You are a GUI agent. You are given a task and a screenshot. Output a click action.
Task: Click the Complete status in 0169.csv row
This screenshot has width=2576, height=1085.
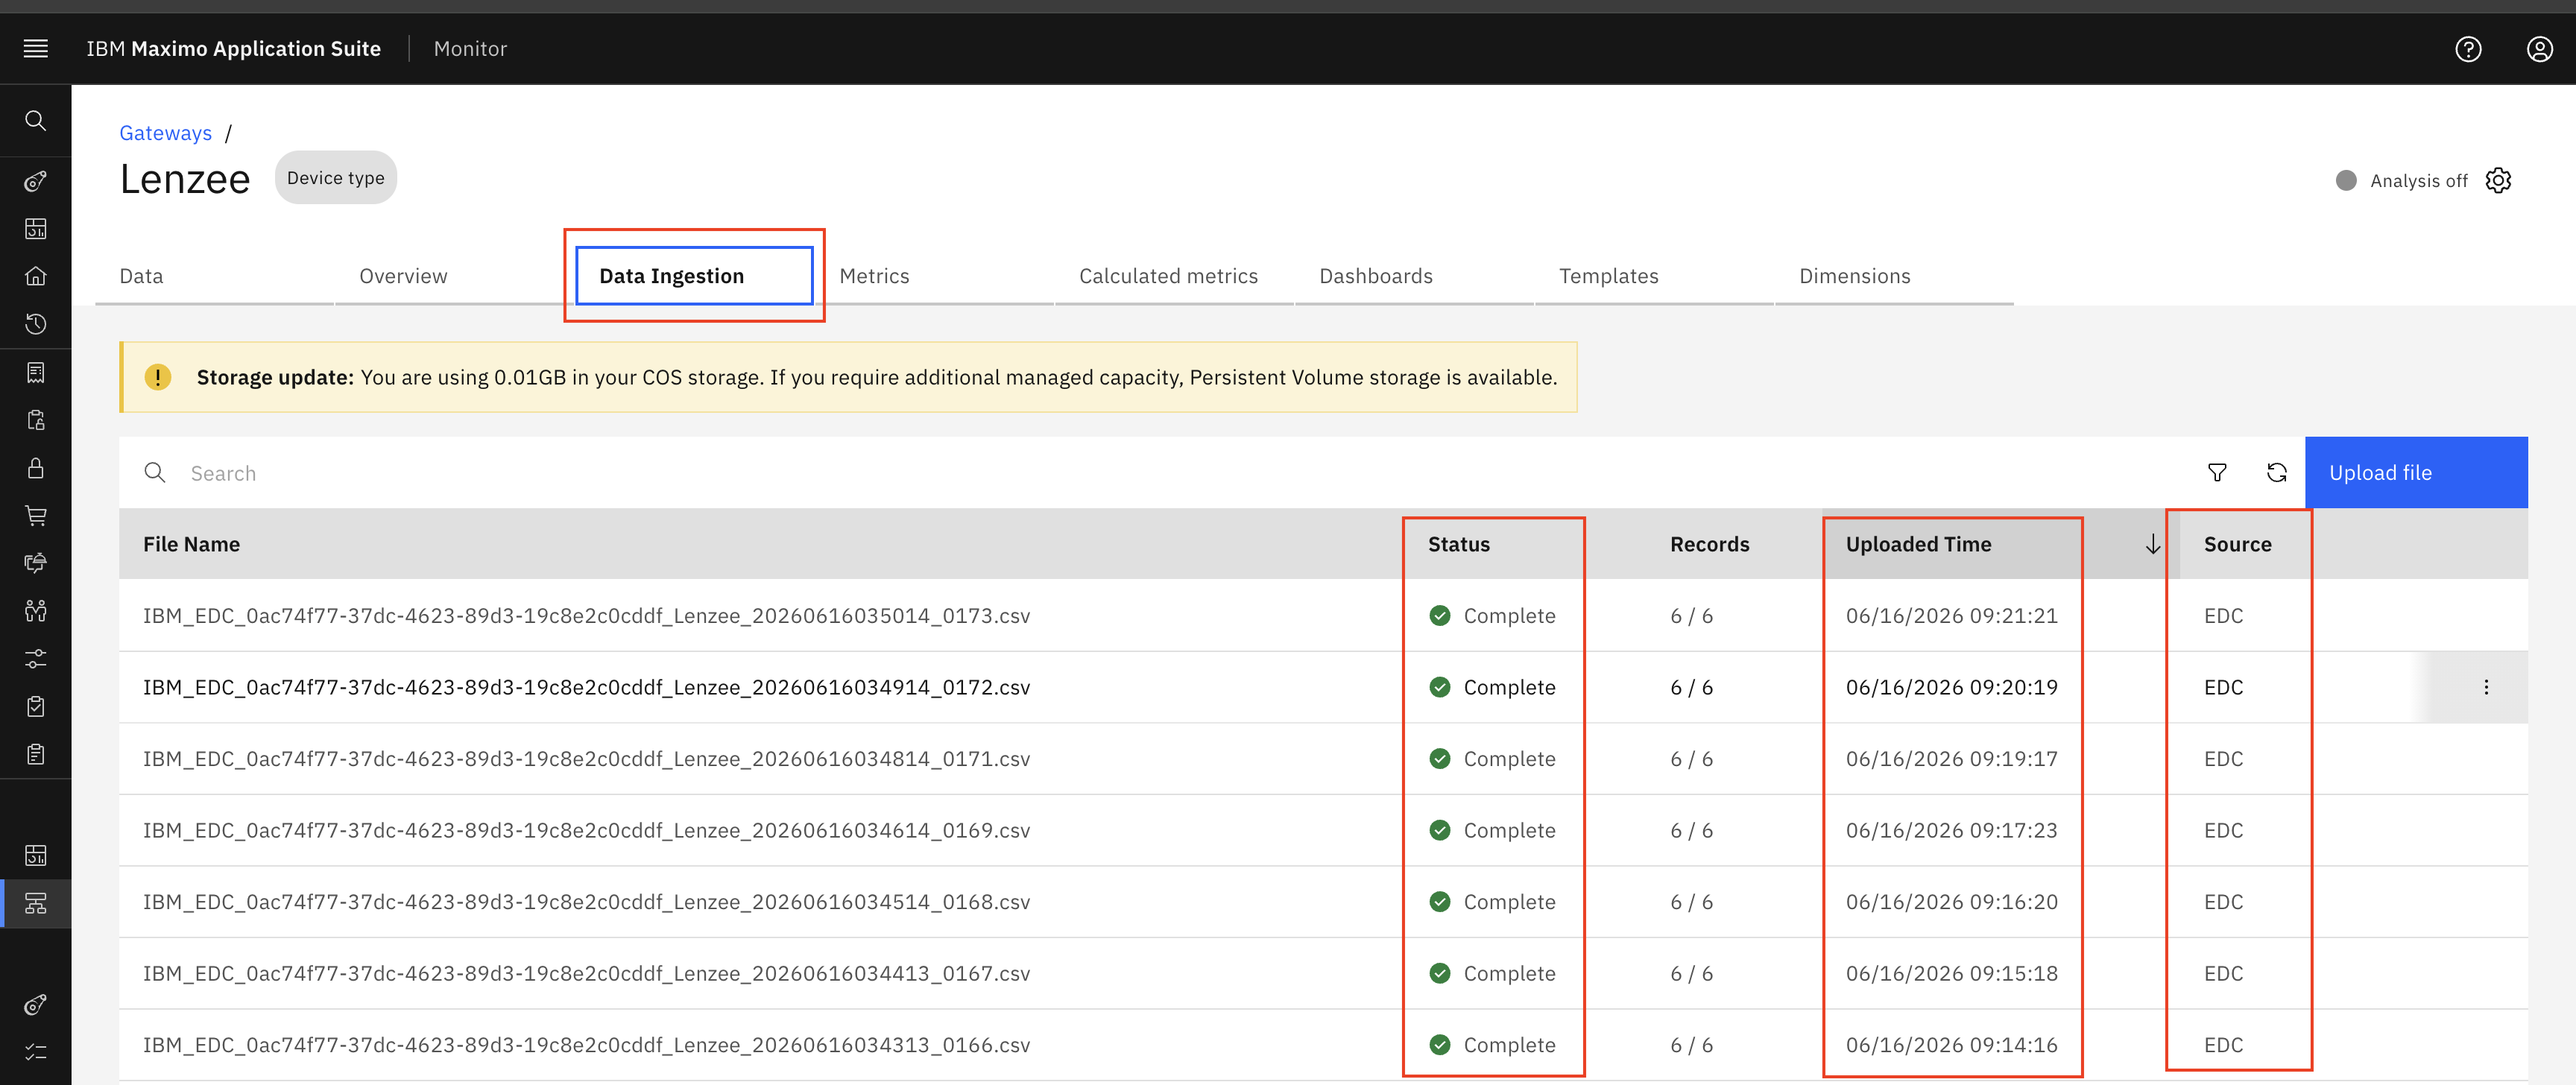point(1492,830)
